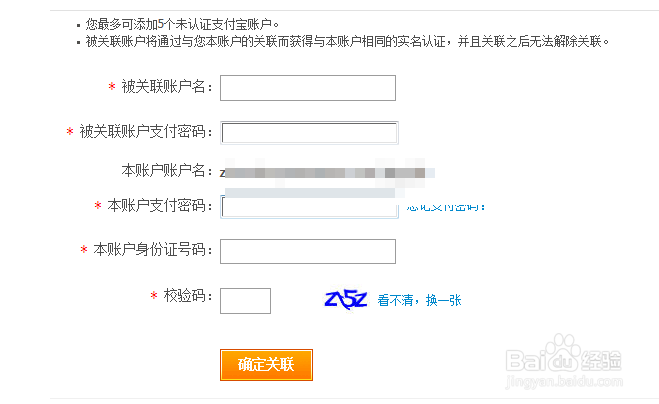The height and width of the screenshot is (404, 659).
Task: Click the 经验 watermark text beside Baidu
Action: click(x=601, y=361)
